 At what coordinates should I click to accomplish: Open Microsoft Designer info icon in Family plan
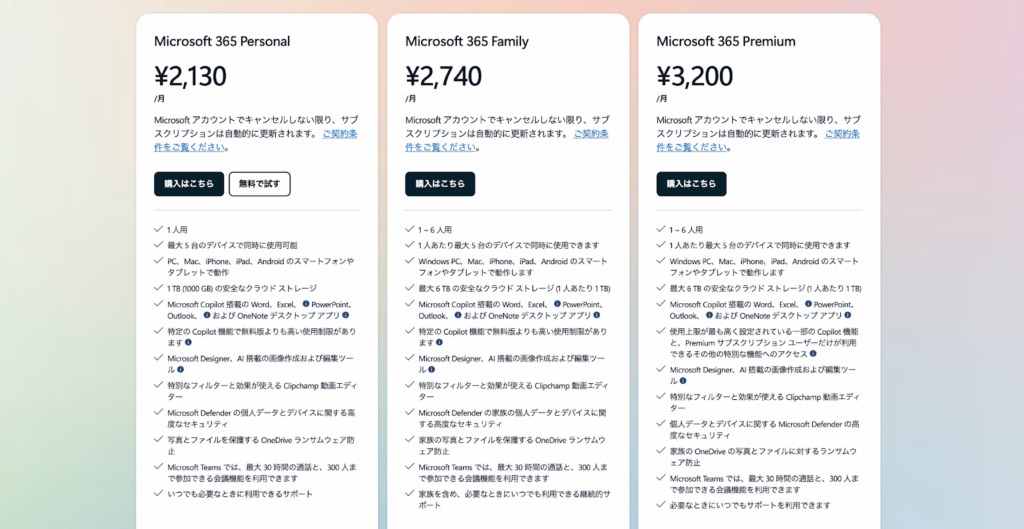tap(430, 369)
